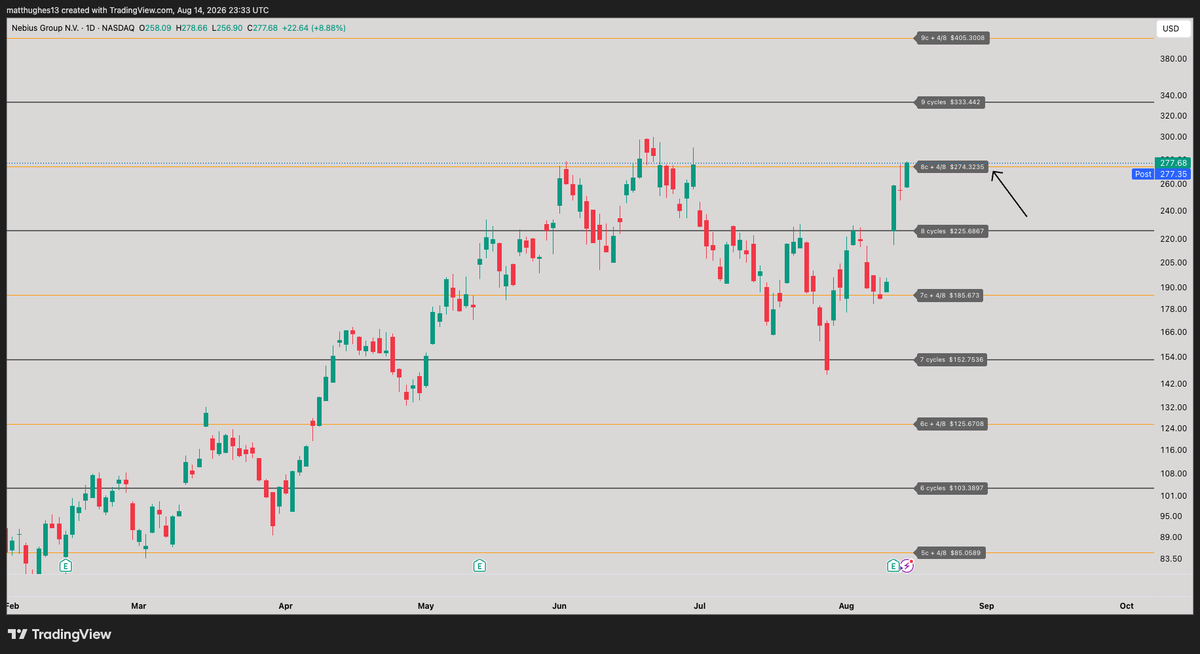Select the 8 cycles $225.6867 level label
The height and width of the screenshot is (654, 1200).
pos(952,231)
